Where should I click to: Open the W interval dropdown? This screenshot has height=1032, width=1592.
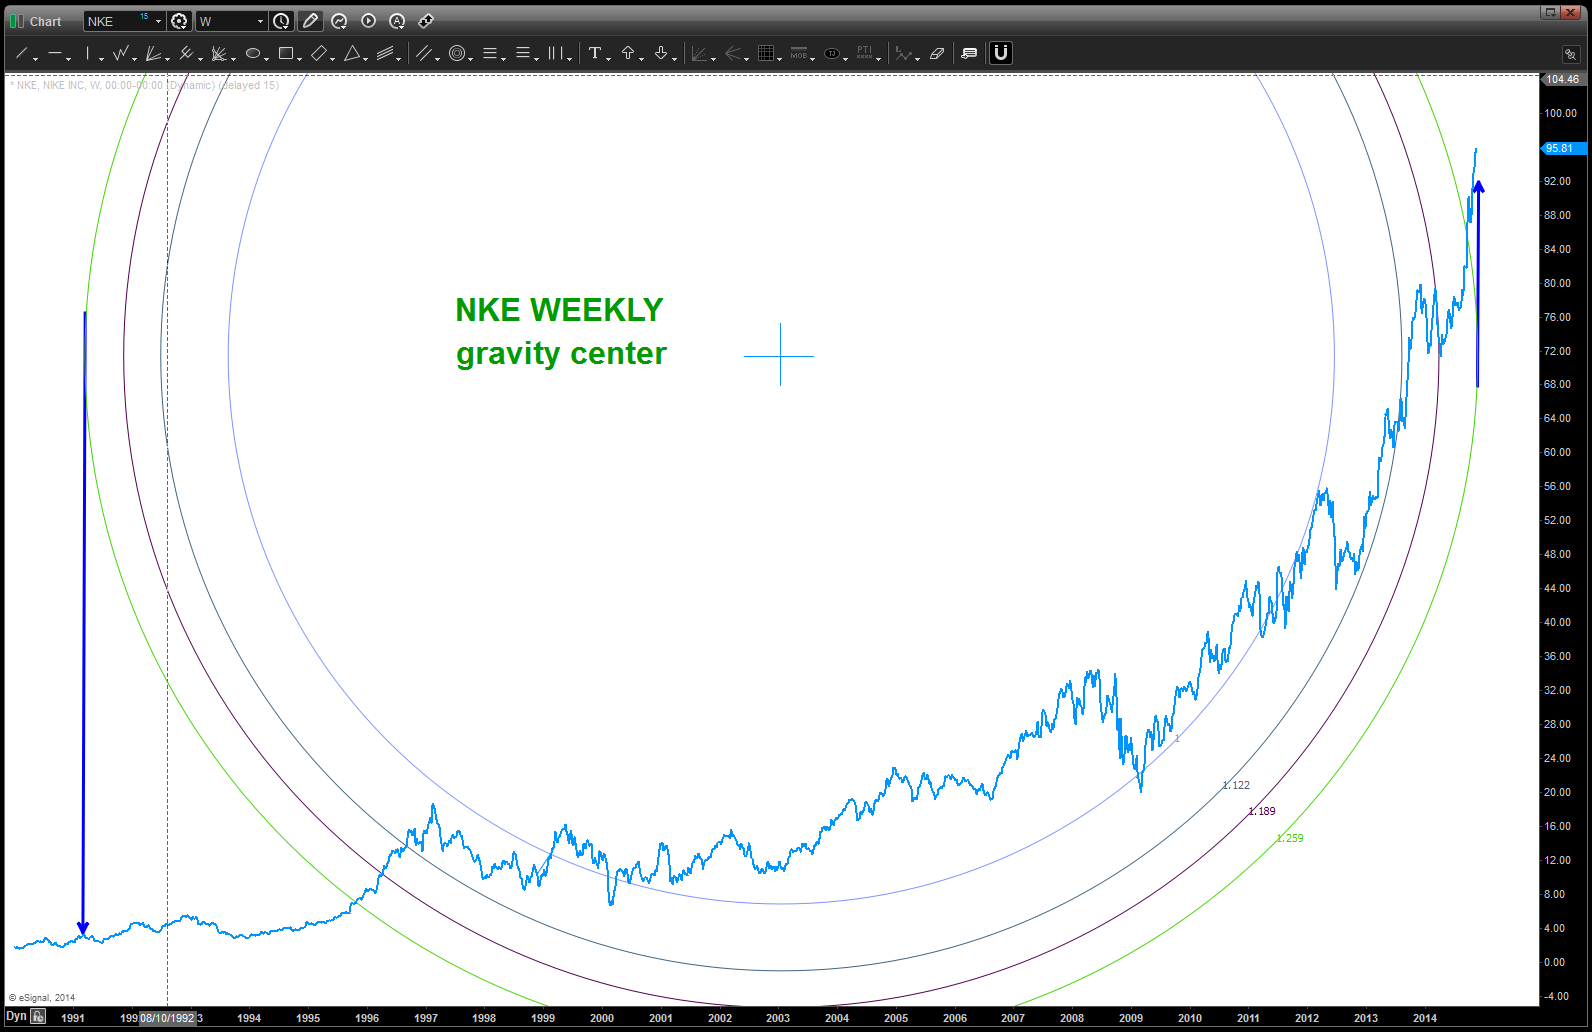click(260, 21)
